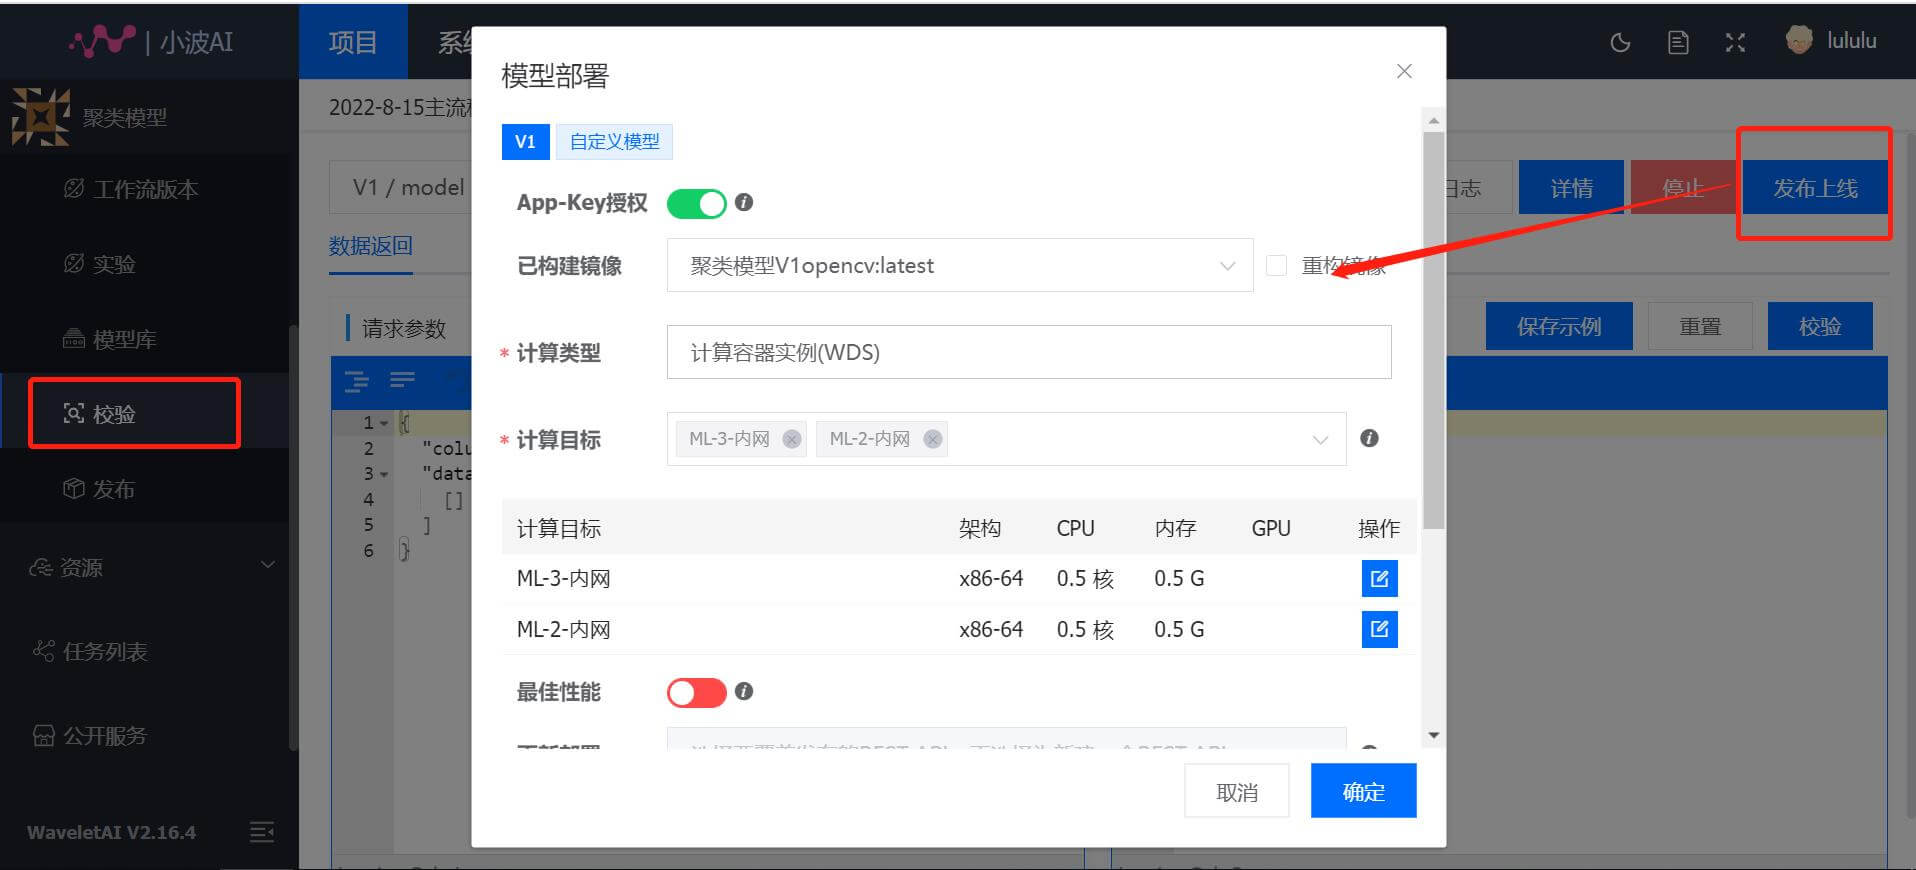Click dialog scrollbar up arrow

point(1434,120)
